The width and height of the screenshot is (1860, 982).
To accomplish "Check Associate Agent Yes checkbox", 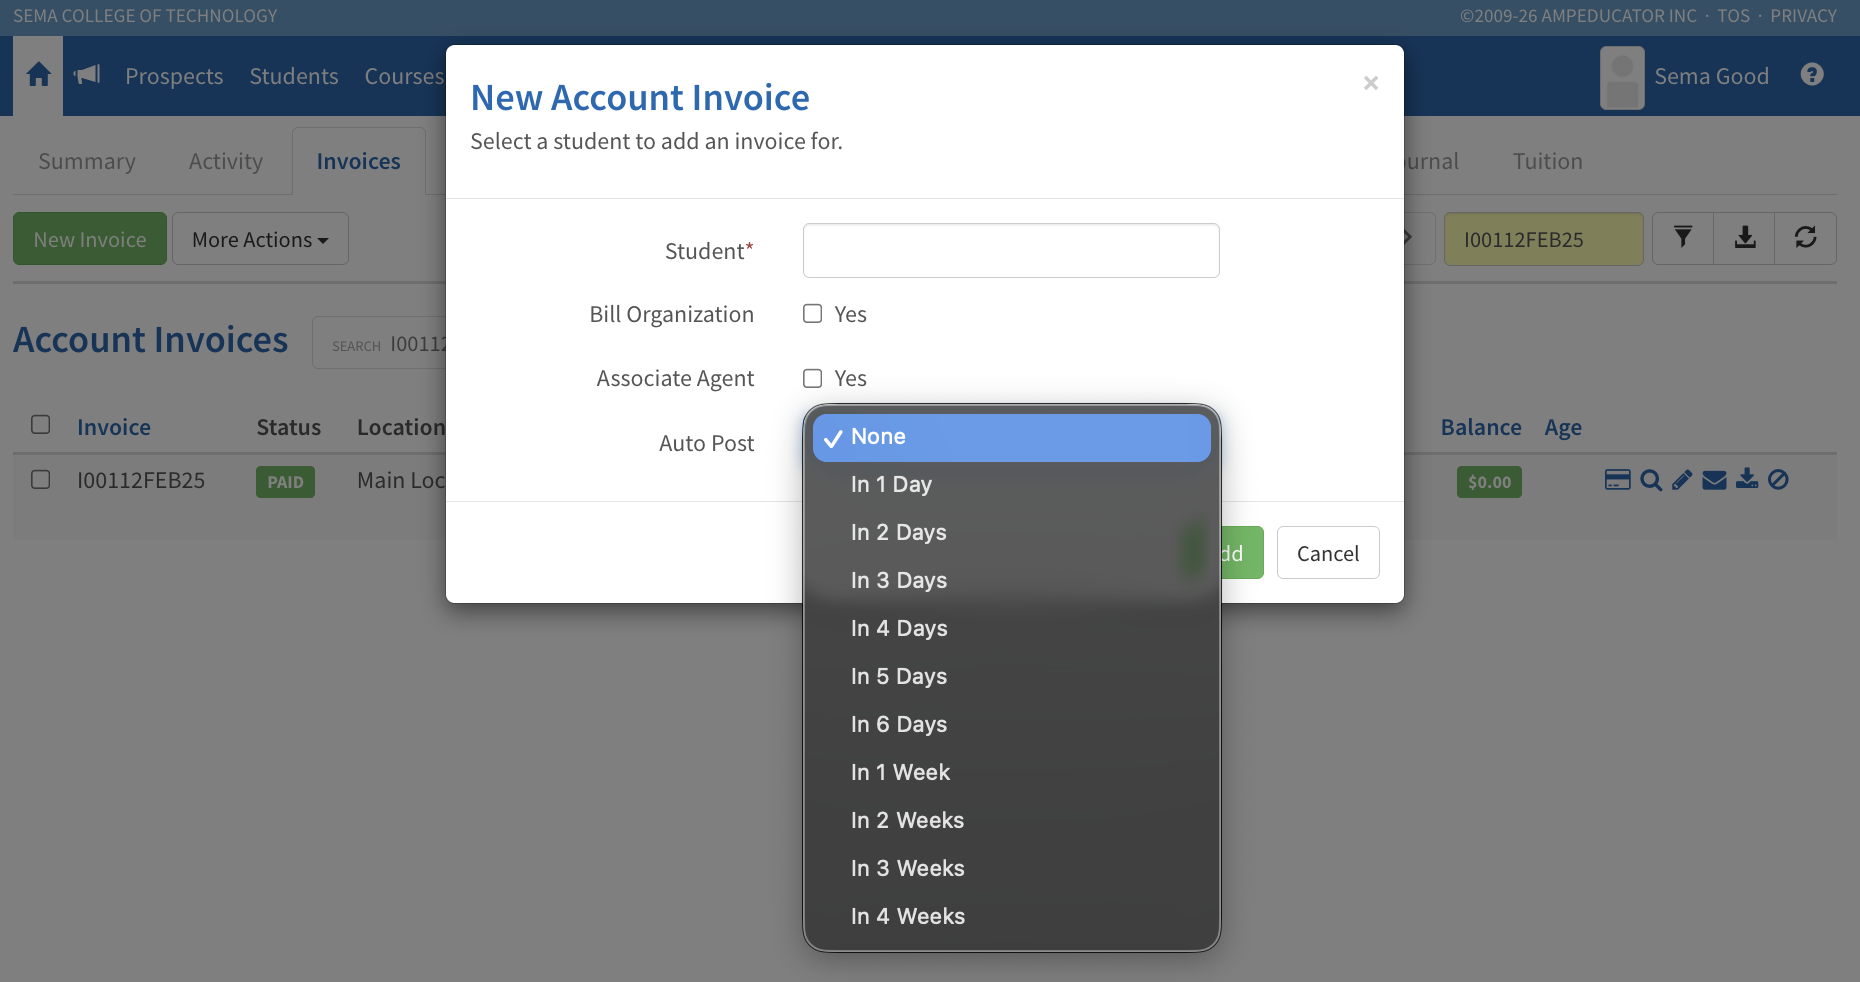I will 813,378.
